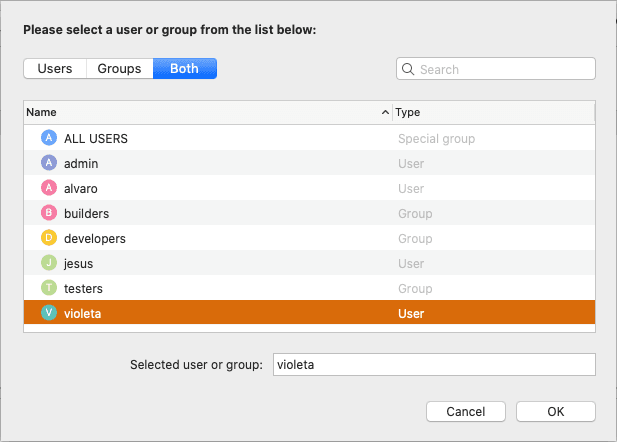Select the violeta name in list
This screenshot has width=617, height=442.
(83, 313)
